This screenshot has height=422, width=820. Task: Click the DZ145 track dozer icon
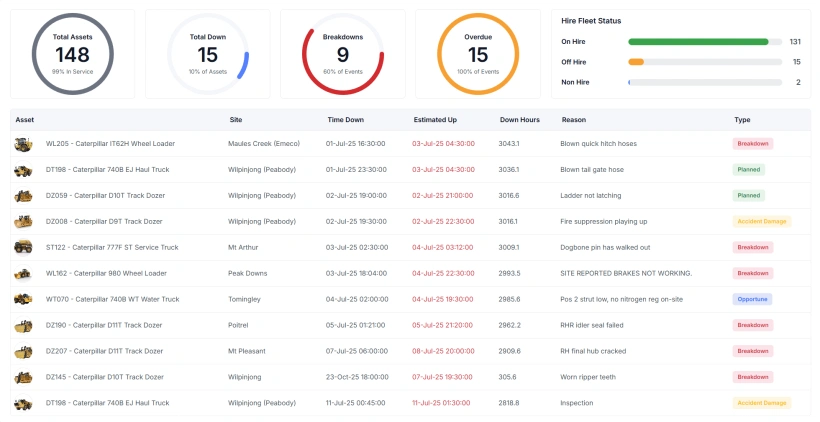coord(22,377)
